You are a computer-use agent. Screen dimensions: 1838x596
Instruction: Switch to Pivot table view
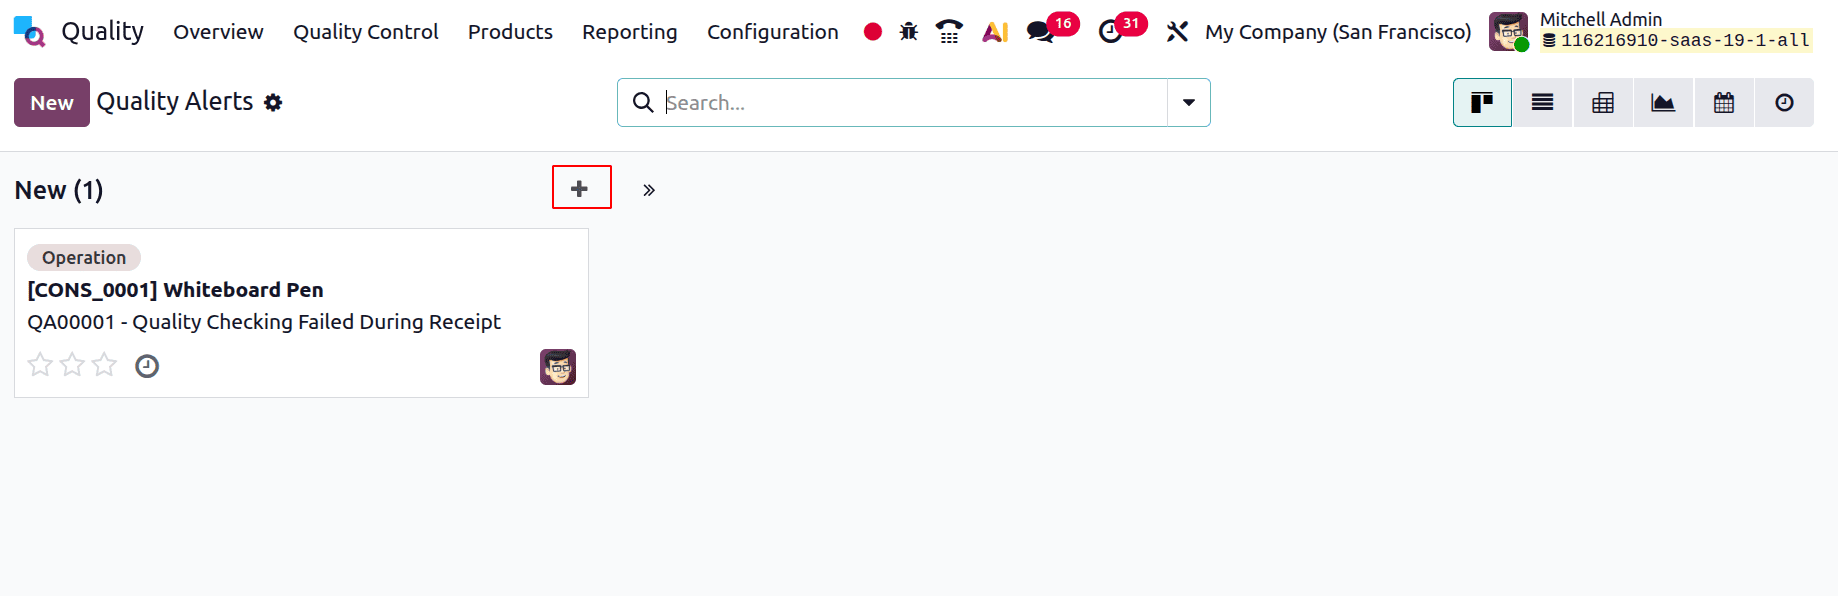(1603, 102)
